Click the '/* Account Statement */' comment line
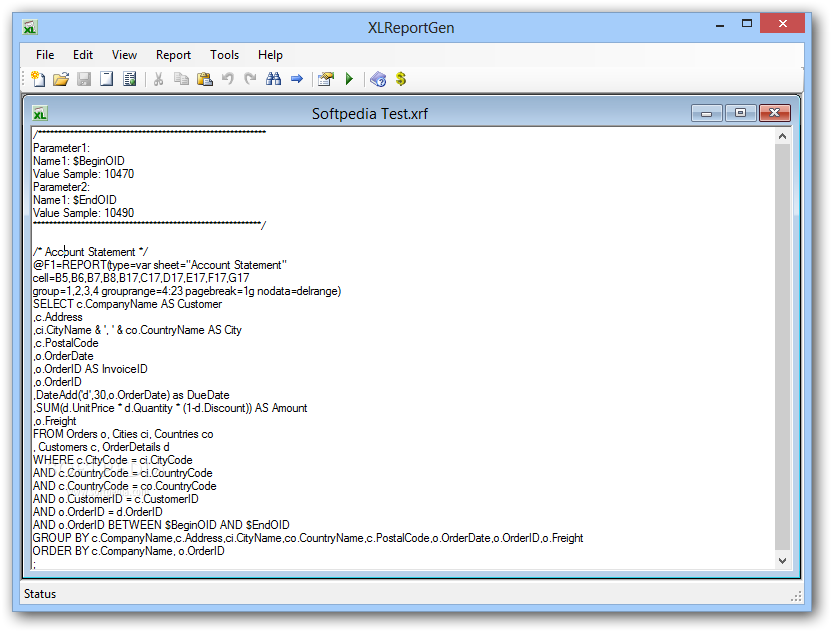This screenshot has width=832, height=632. (x=91, y=252)
